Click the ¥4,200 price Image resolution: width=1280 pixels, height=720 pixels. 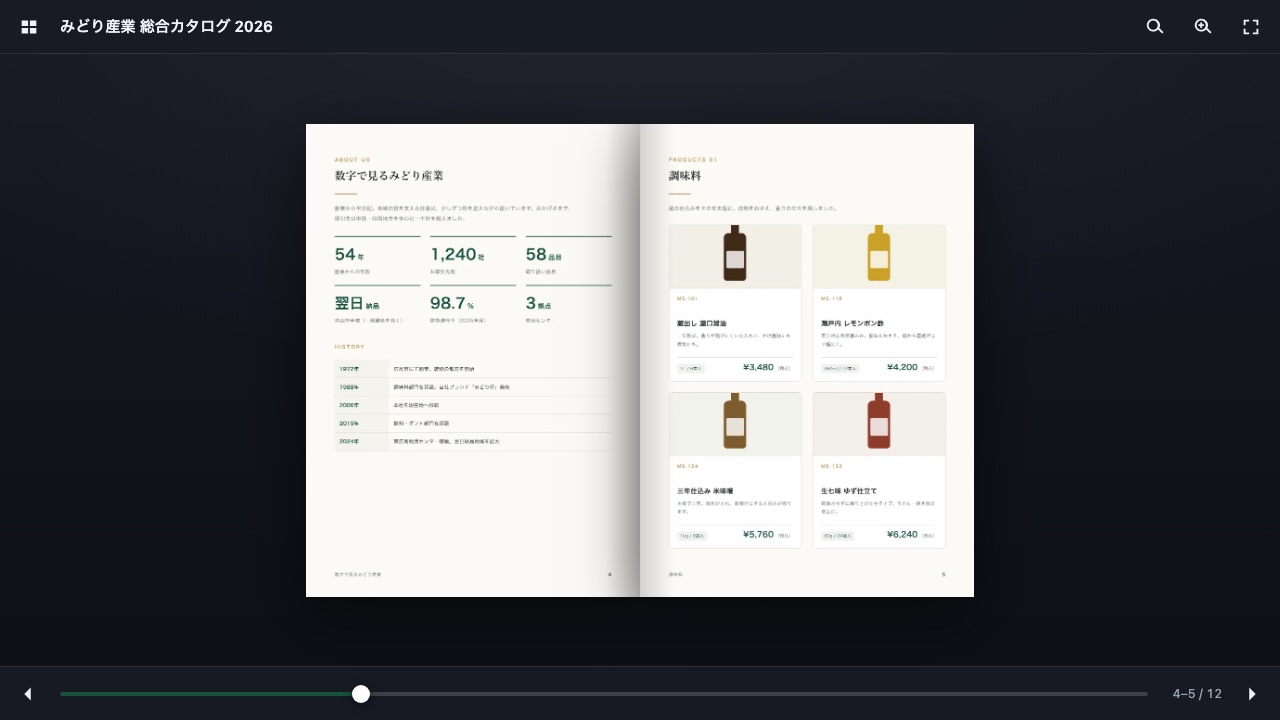[902, 367]
